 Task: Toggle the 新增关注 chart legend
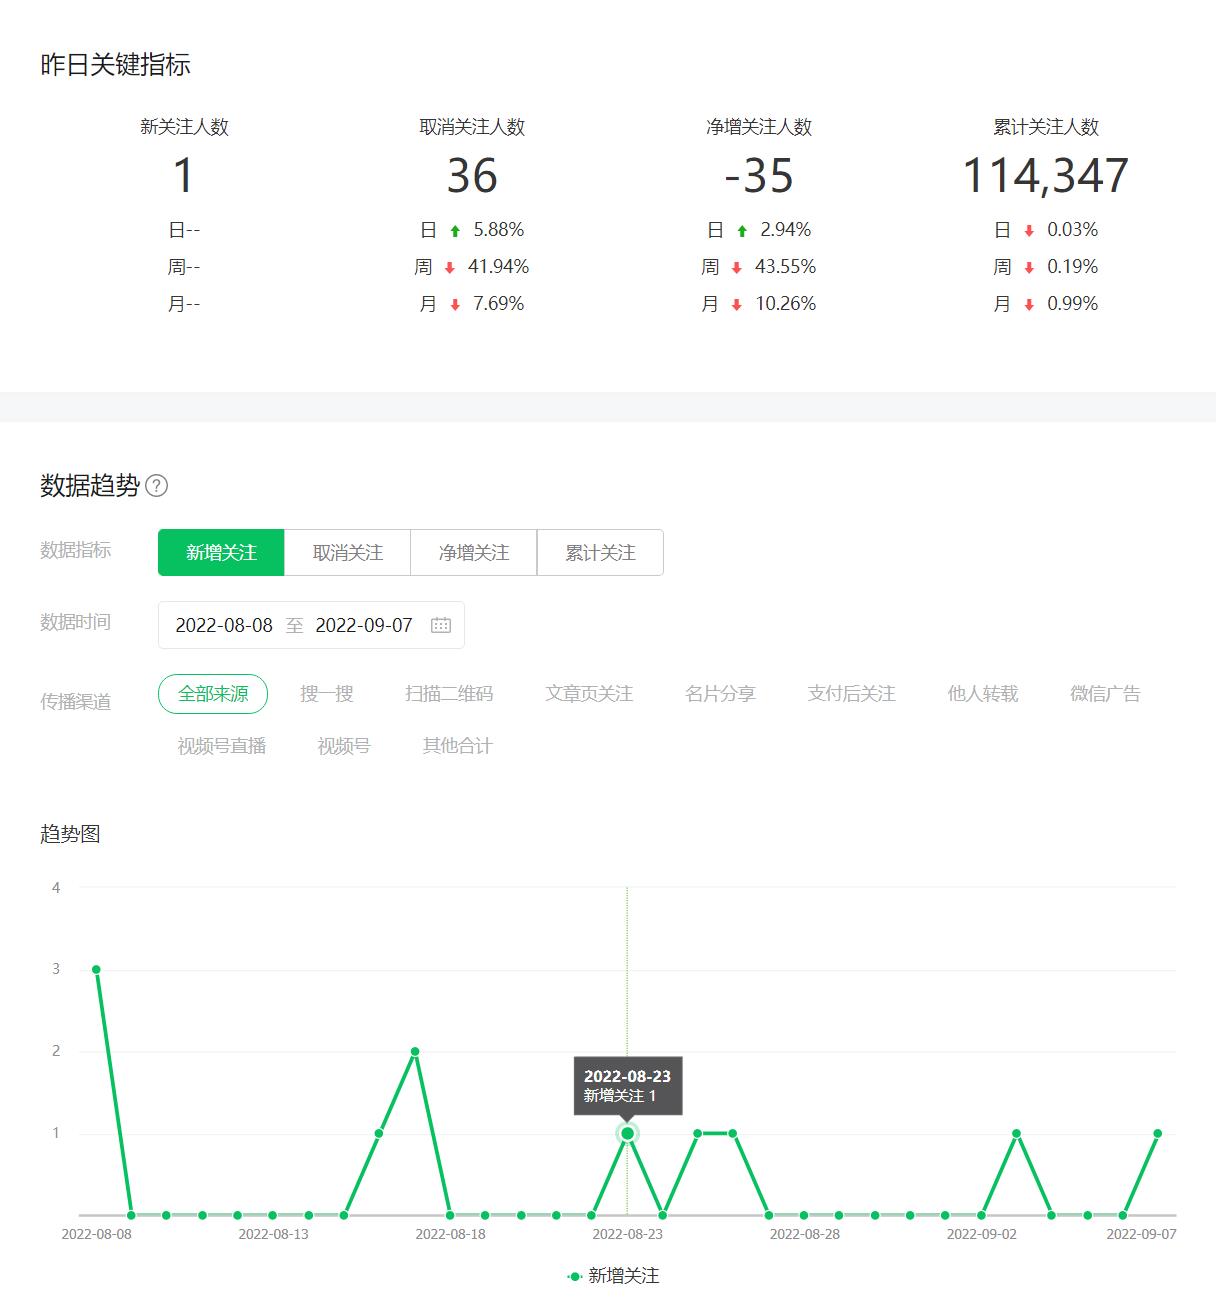point(613,1276)
